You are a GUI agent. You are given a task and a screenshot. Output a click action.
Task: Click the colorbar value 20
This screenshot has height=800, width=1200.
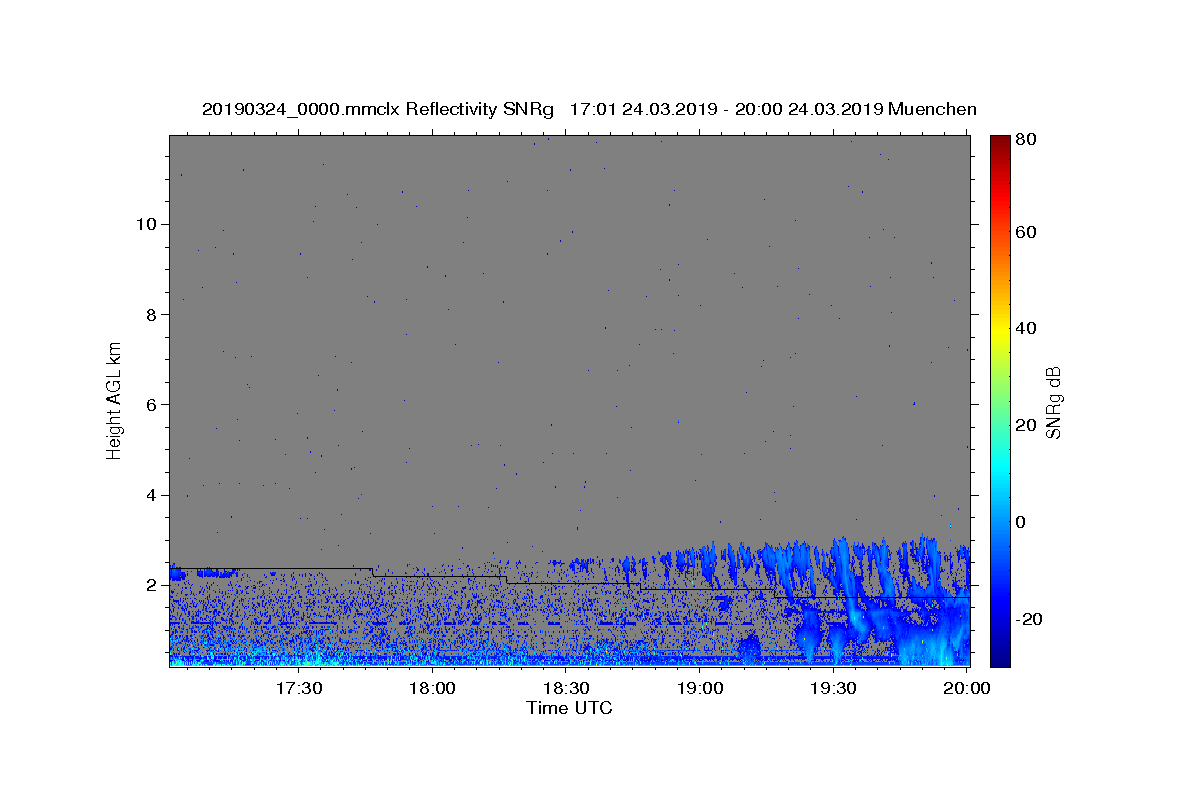pos(1028,425)
